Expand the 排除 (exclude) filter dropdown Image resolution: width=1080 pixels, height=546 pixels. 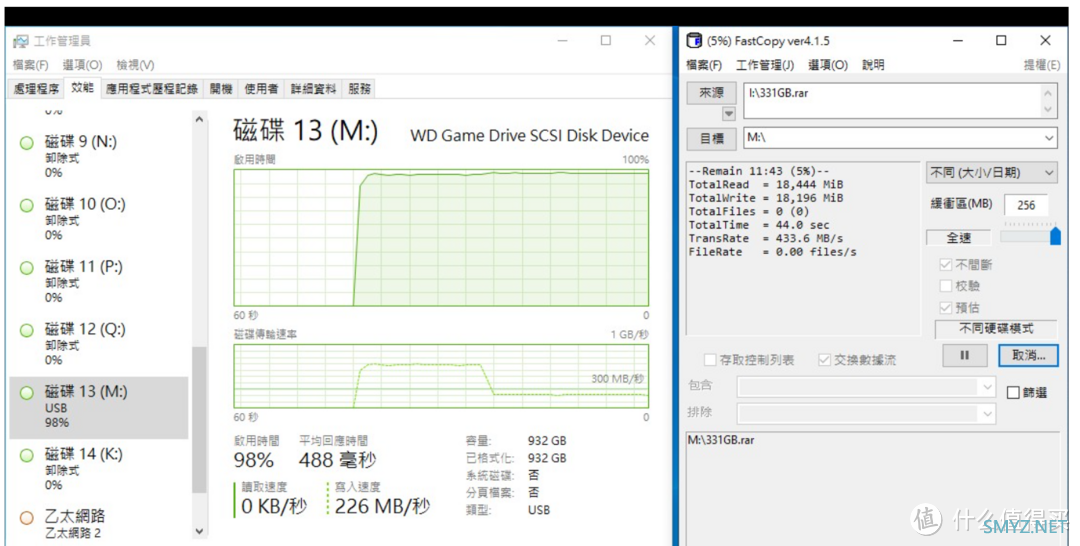click(987, 414)
